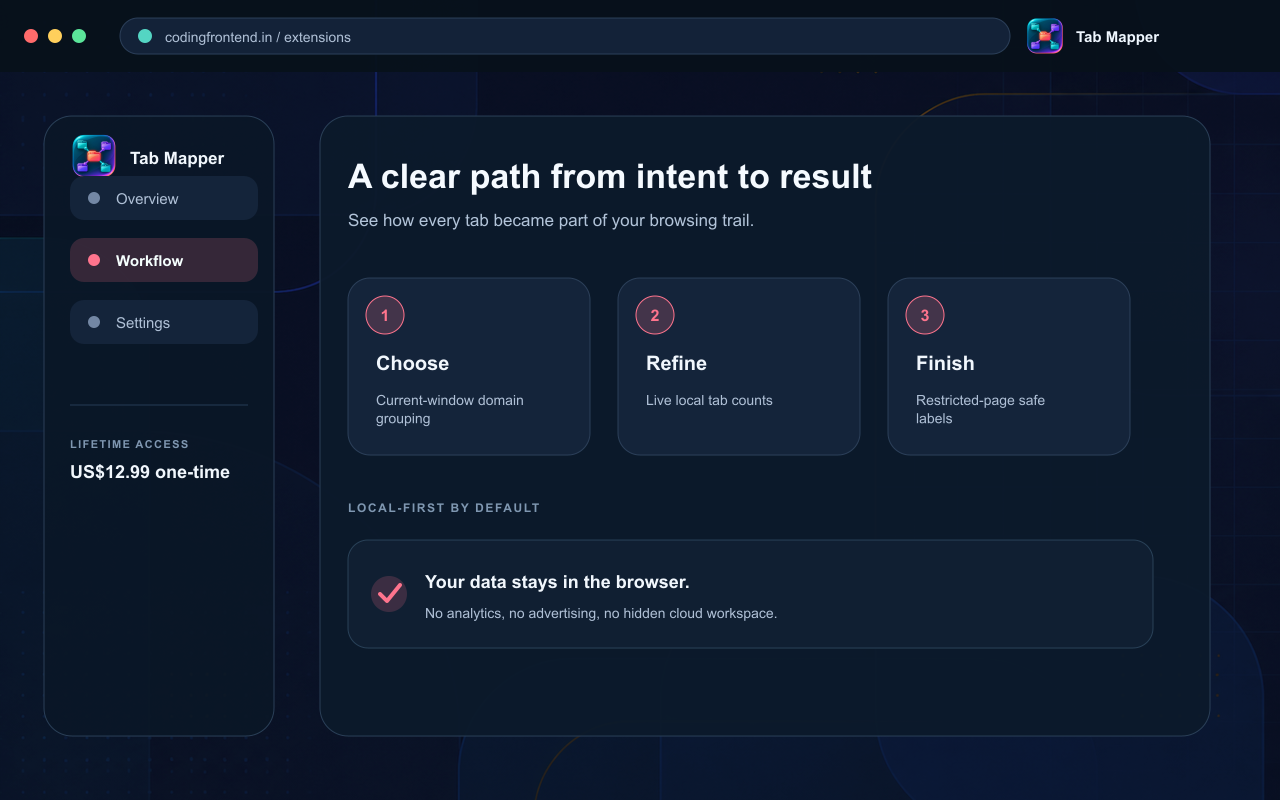
Task: Open the Settings tab
Action: coord(164,322)
